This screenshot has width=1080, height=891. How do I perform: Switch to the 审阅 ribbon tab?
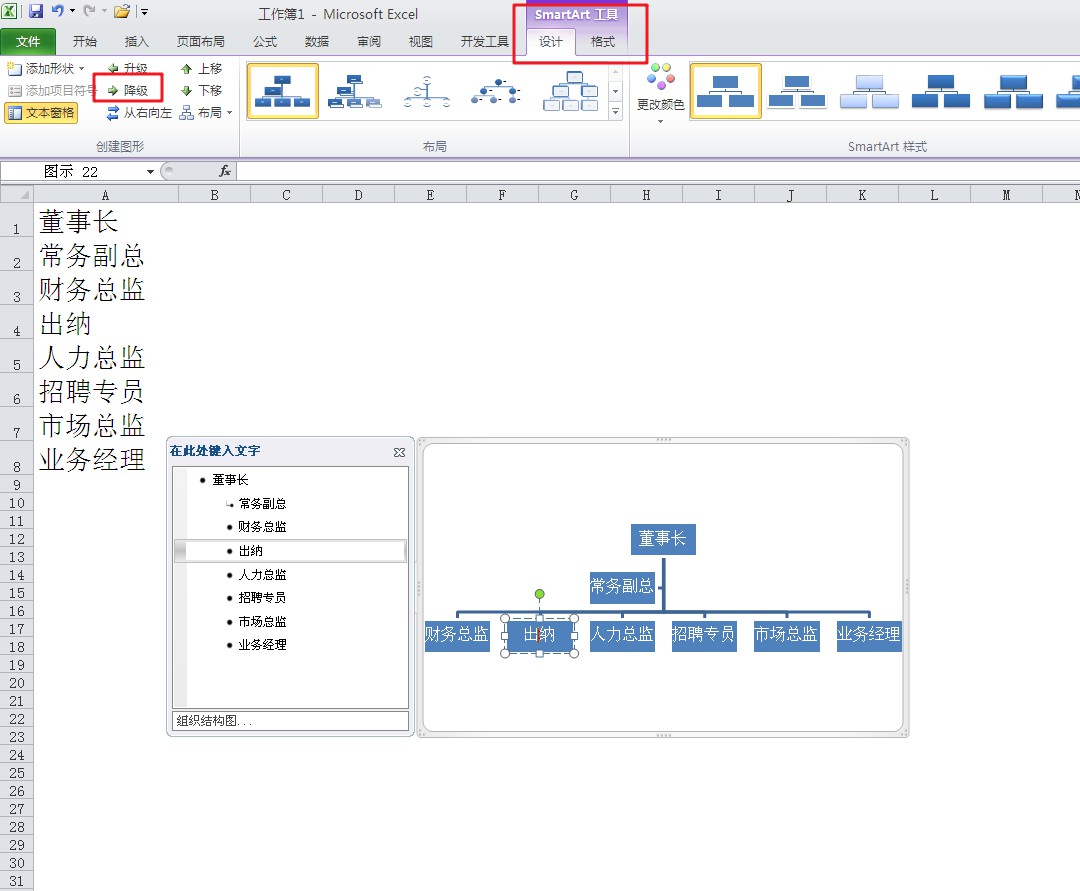(369, 41)
